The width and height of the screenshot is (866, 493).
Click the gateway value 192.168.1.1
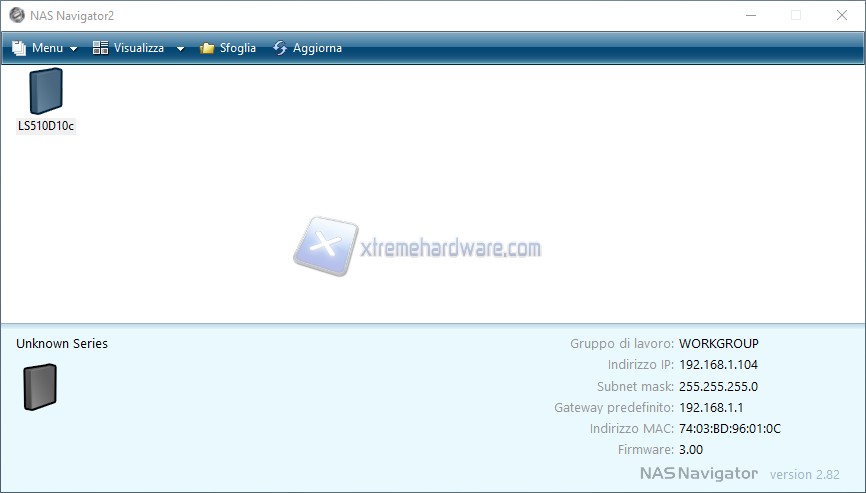point(711,407)
